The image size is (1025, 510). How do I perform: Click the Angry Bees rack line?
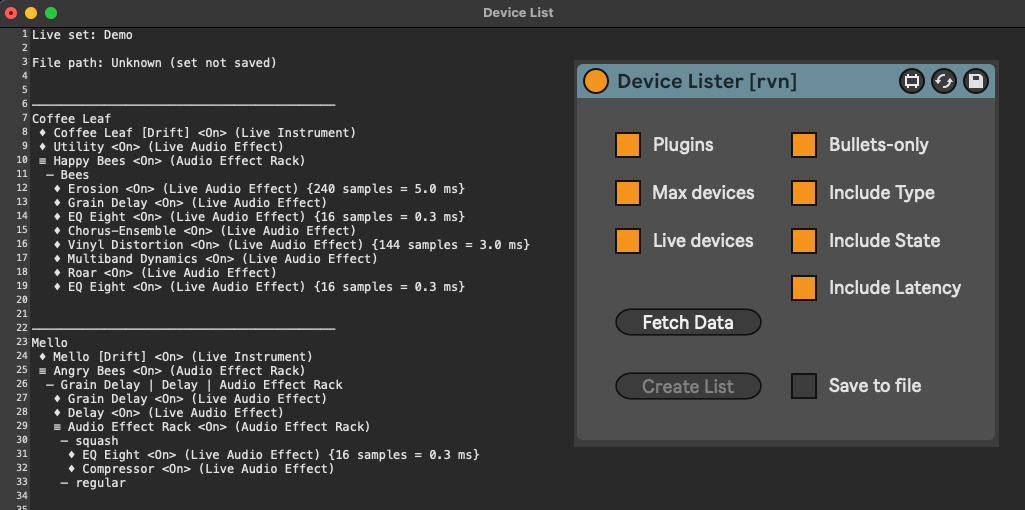[170, 371]
